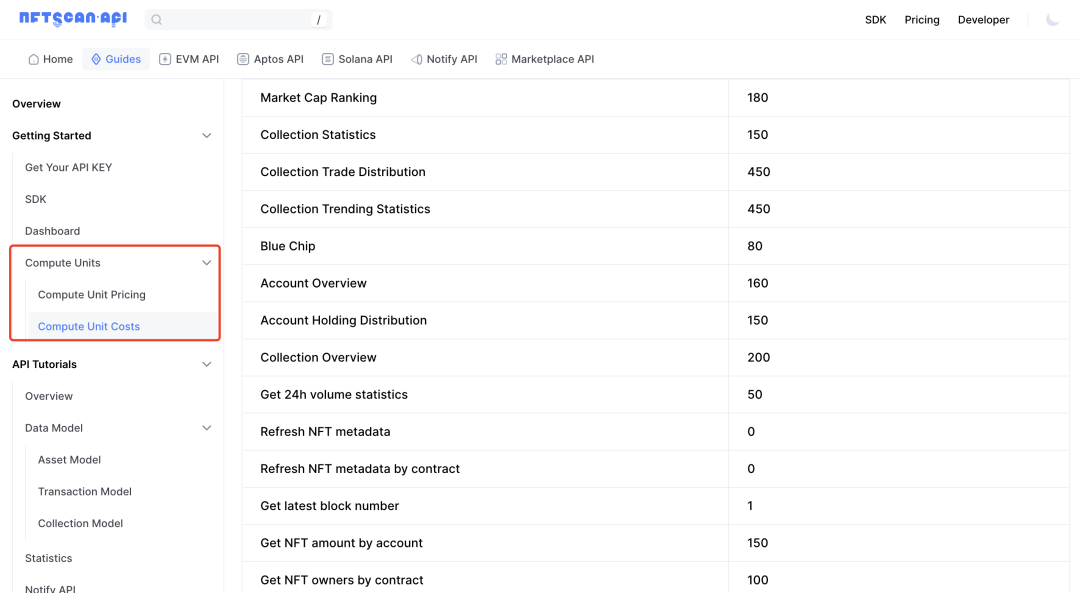Go to Get Your API KEY
The height and width of the screenshot is (593, 1080).
point(68,168)
